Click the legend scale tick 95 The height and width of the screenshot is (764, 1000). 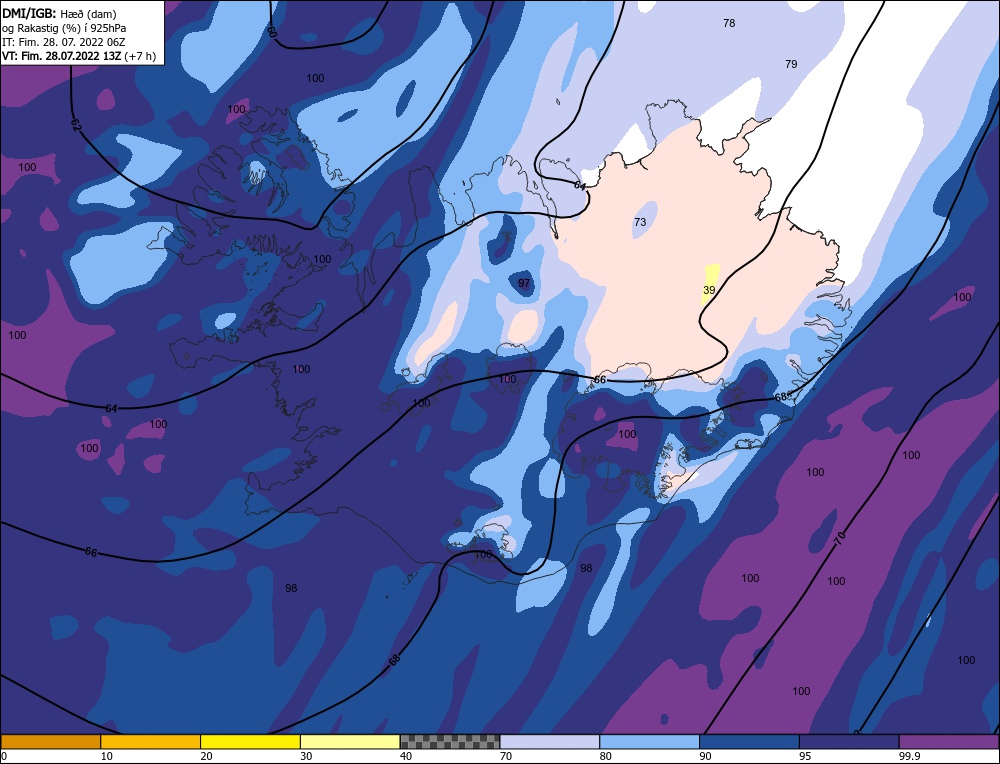pos(805,756)
